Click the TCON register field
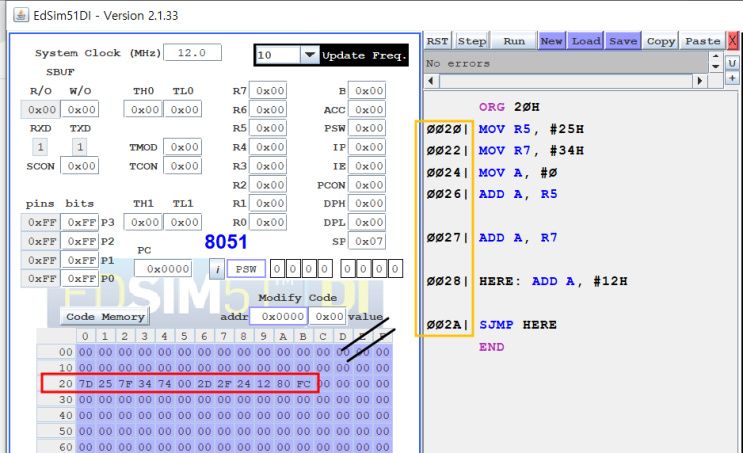Viewport: 743px width, 453px height. tap(182, 166)
